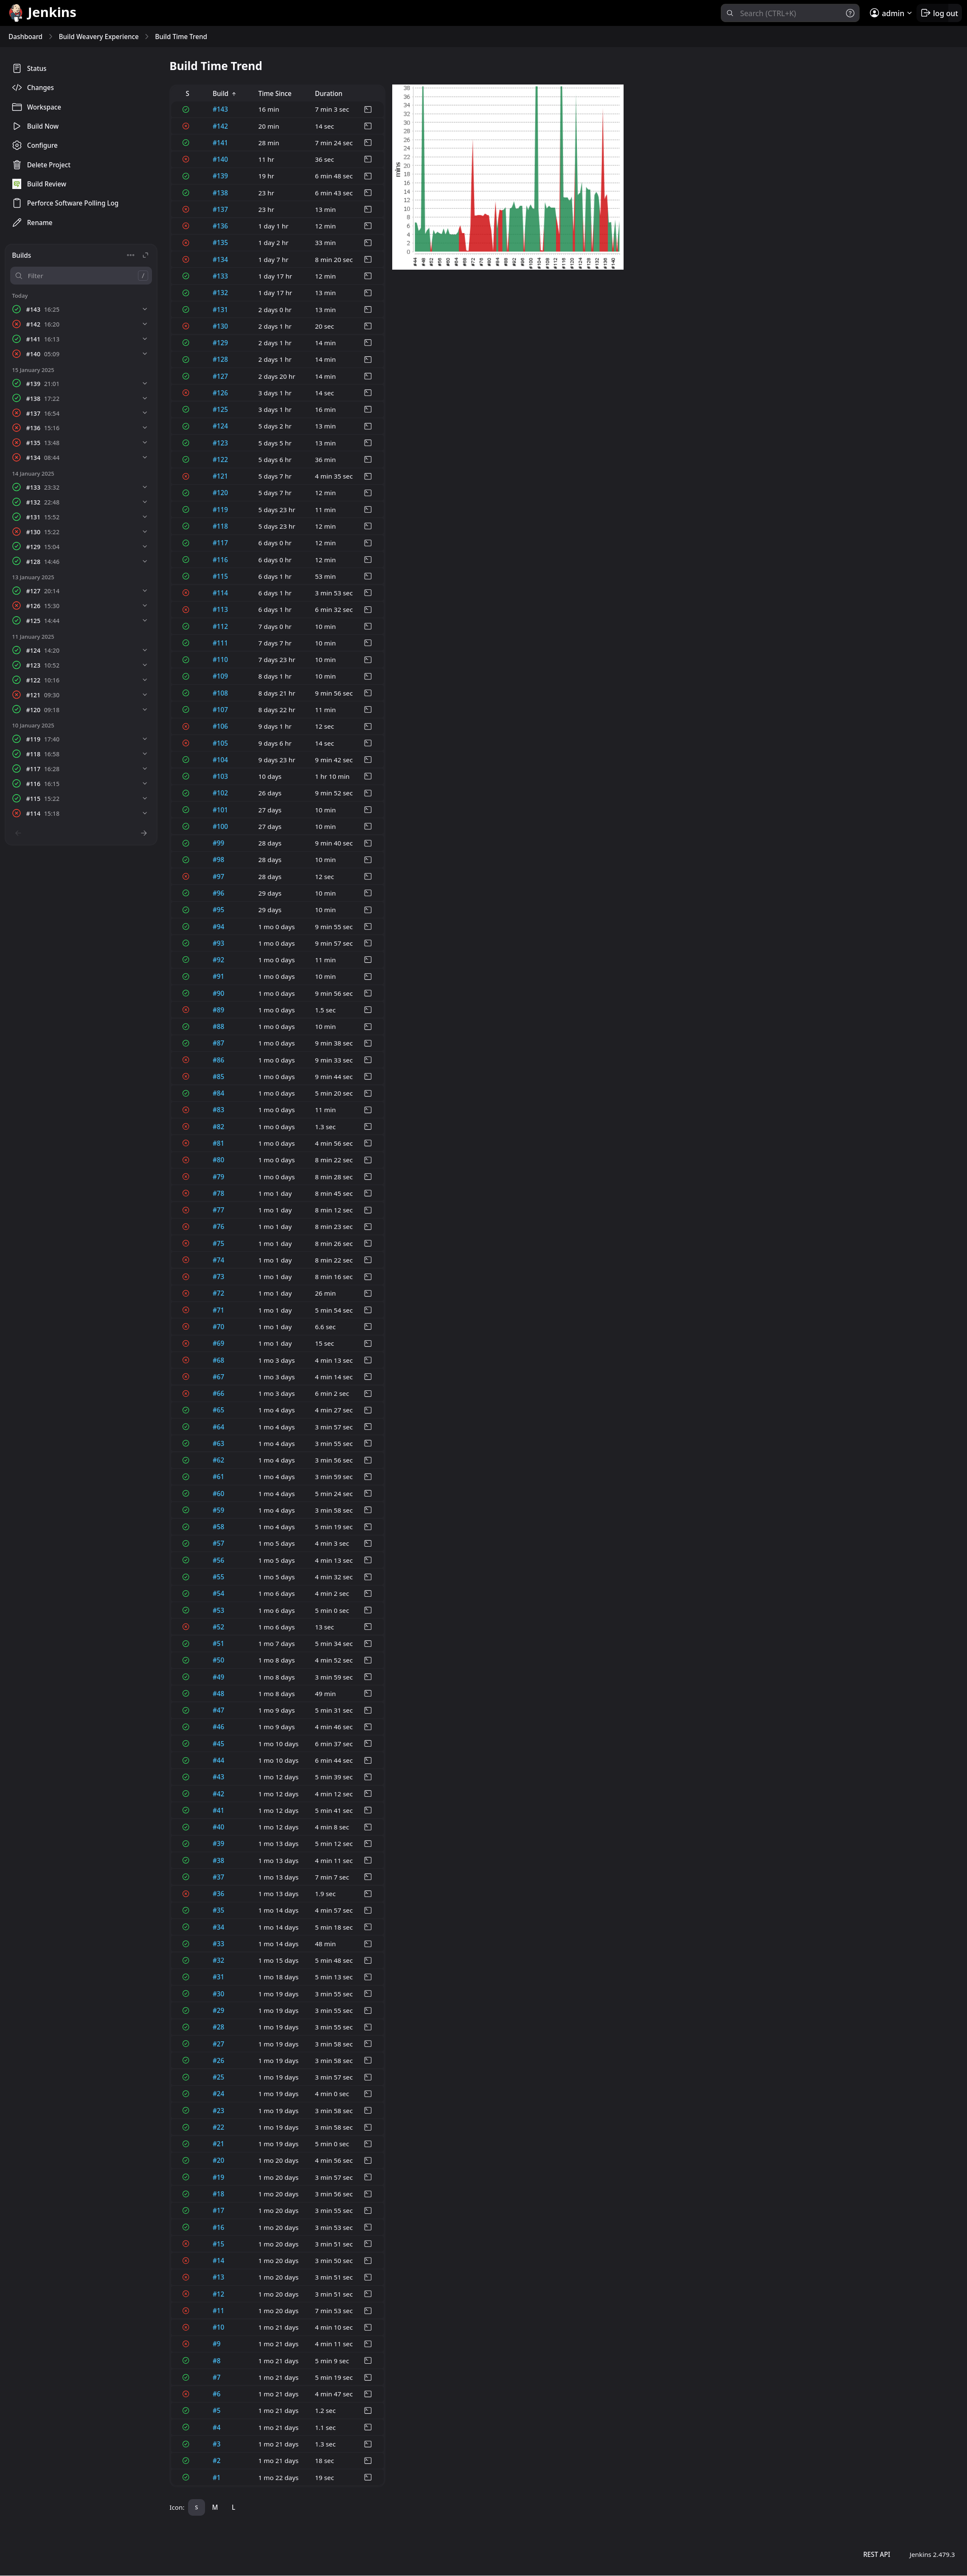This screenshot has width=967, height=2576.
Task: Click the search help question mark icon
Action: pos(850,13)
